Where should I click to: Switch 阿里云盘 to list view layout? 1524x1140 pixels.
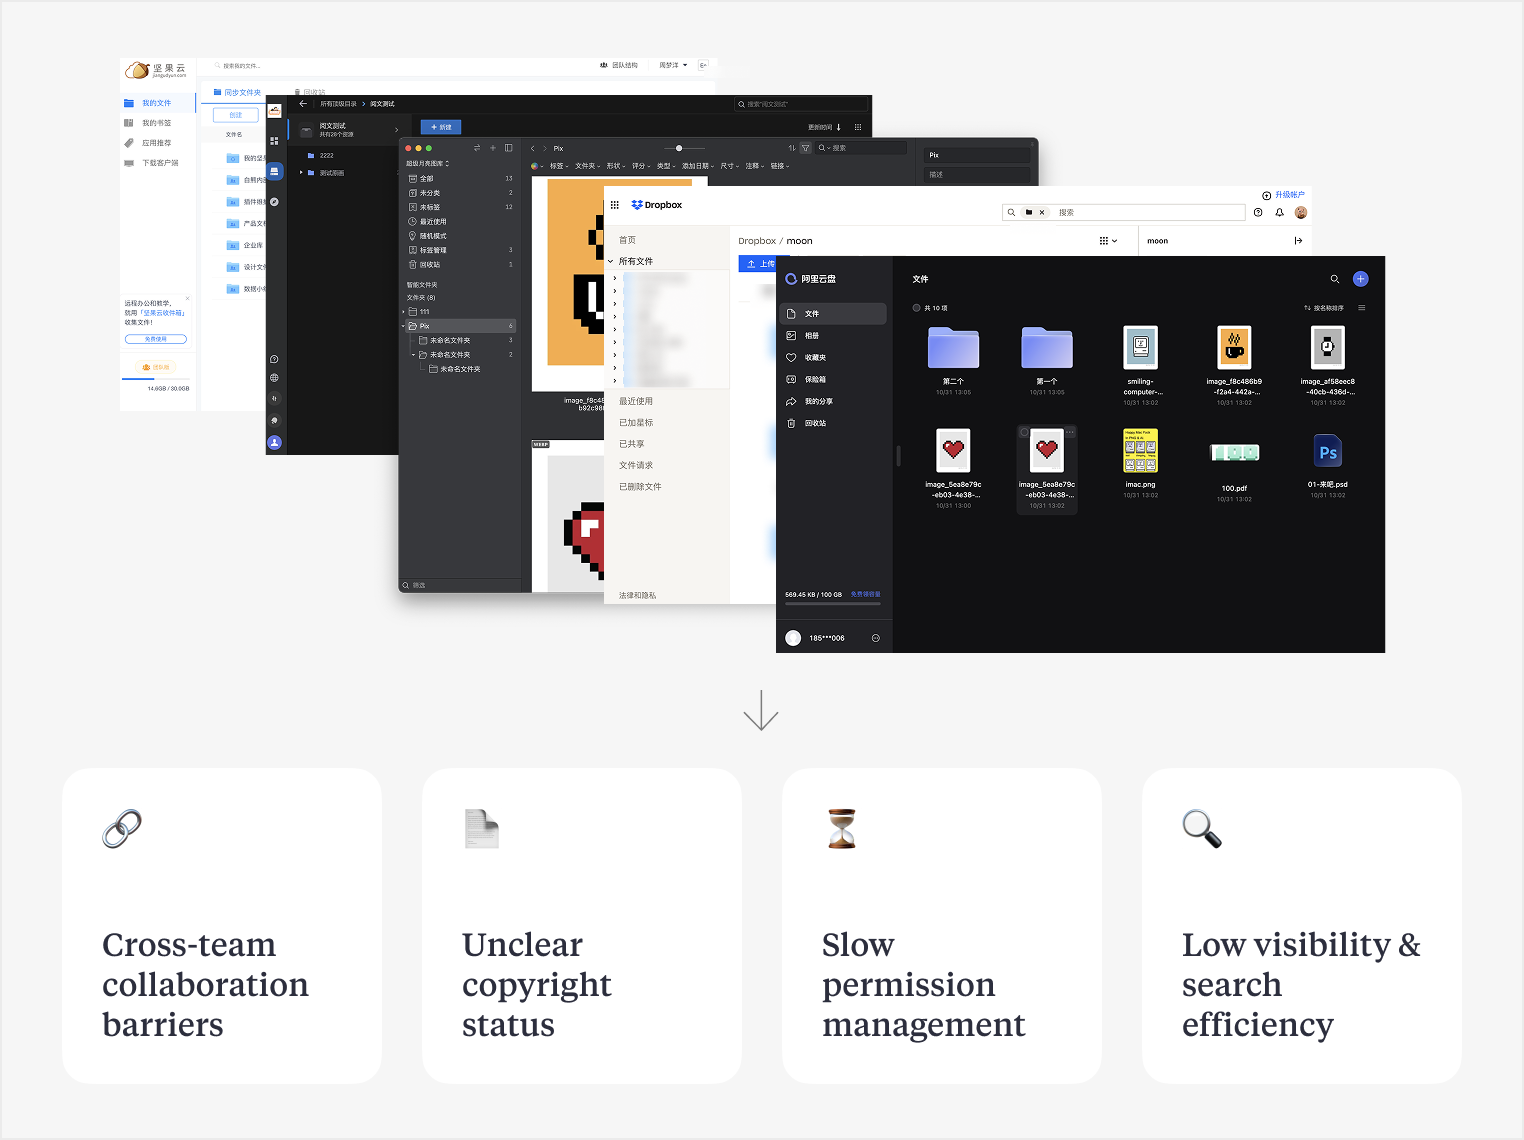[x=1362, y=308]
